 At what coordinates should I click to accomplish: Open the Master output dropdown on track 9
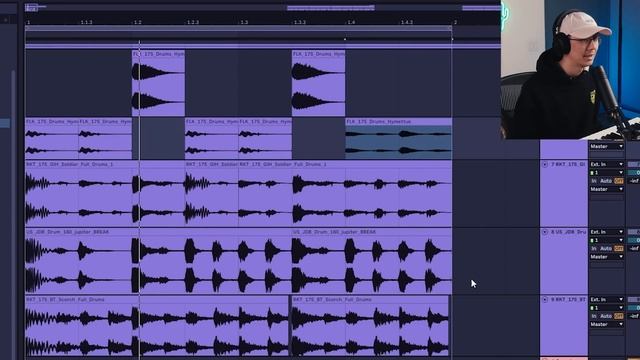click(x=607, y=324)
